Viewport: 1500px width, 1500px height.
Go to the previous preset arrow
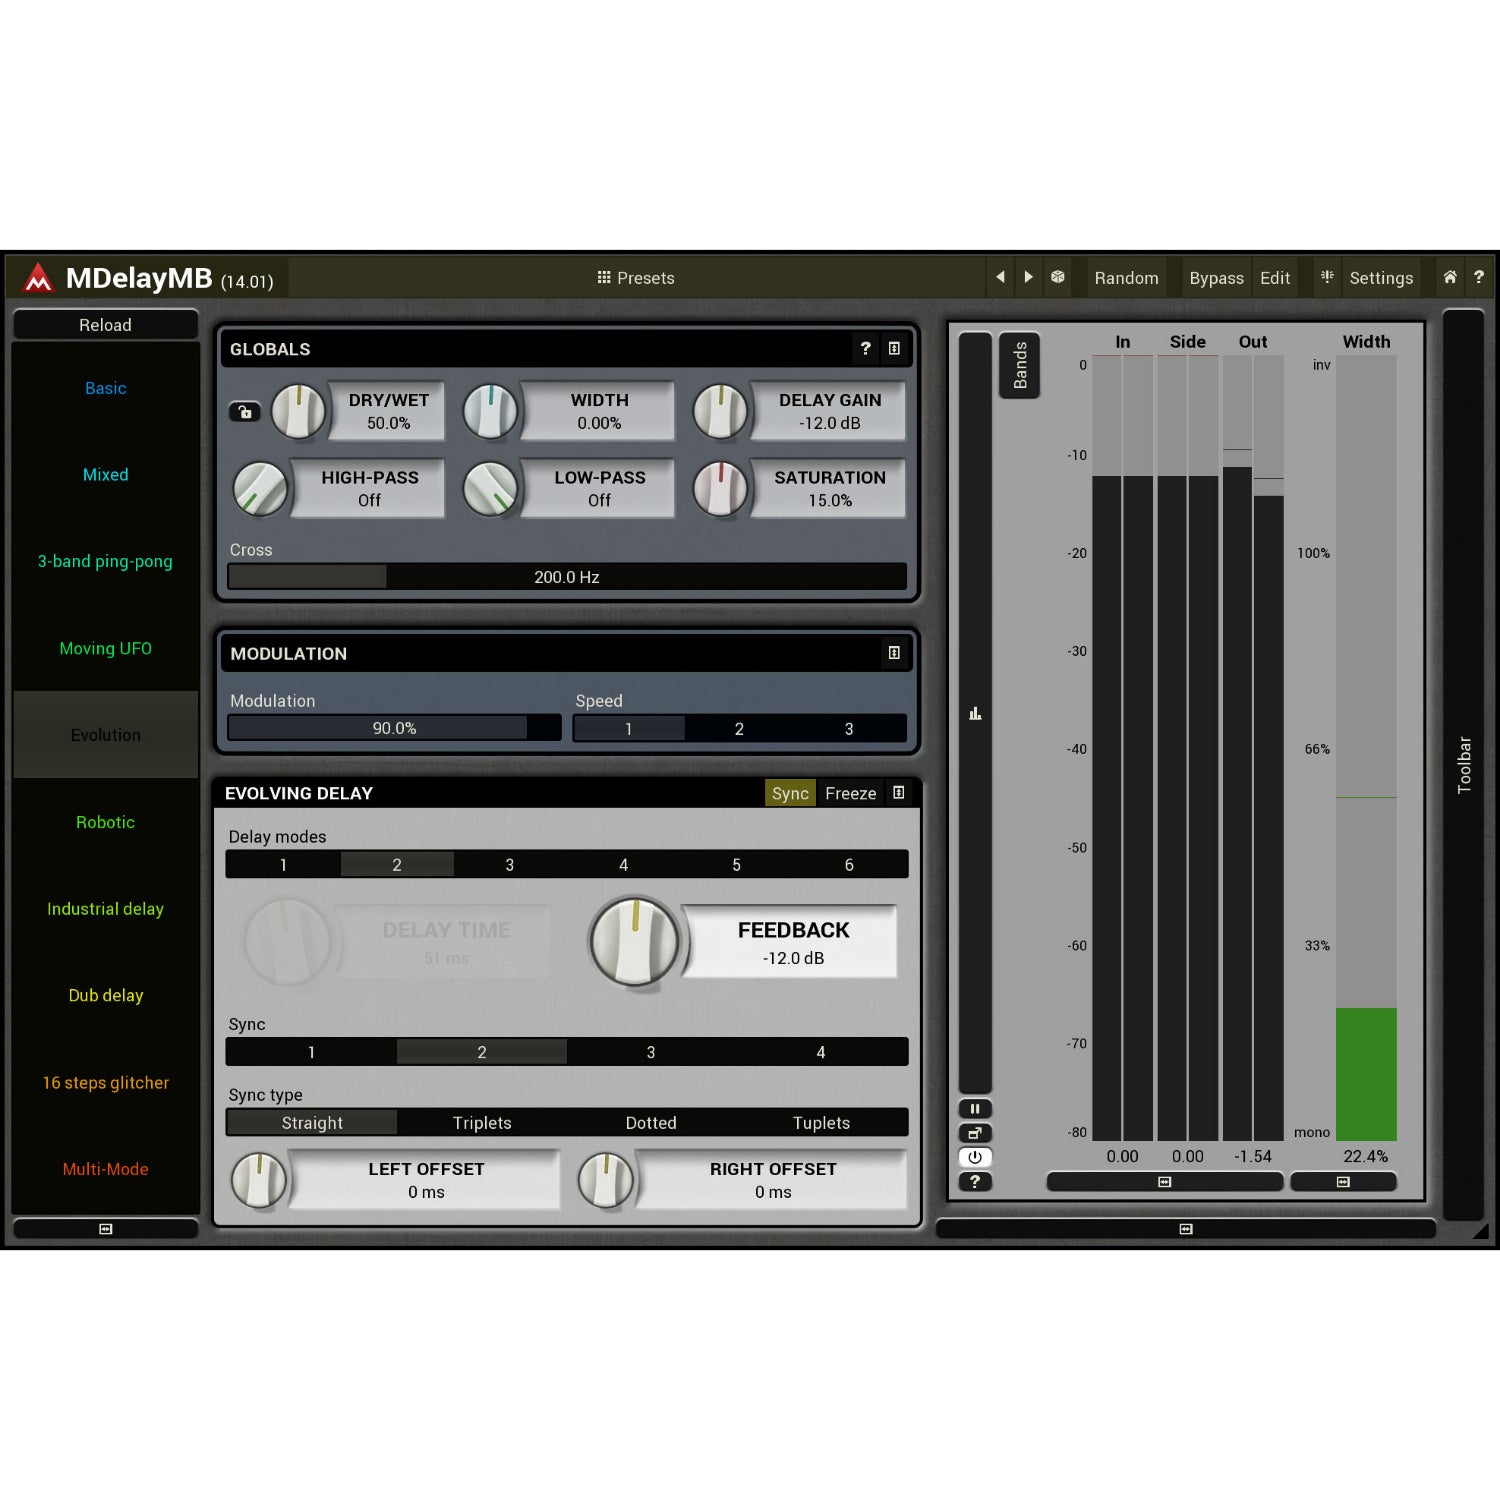1000,277
